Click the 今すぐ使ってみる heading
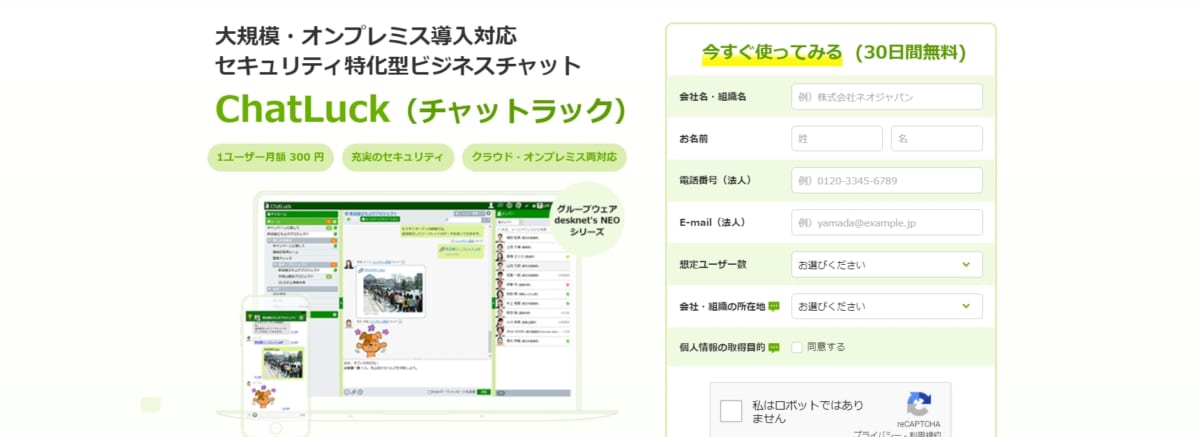Screen dimensions: 1200x437 tap(772, 52)
